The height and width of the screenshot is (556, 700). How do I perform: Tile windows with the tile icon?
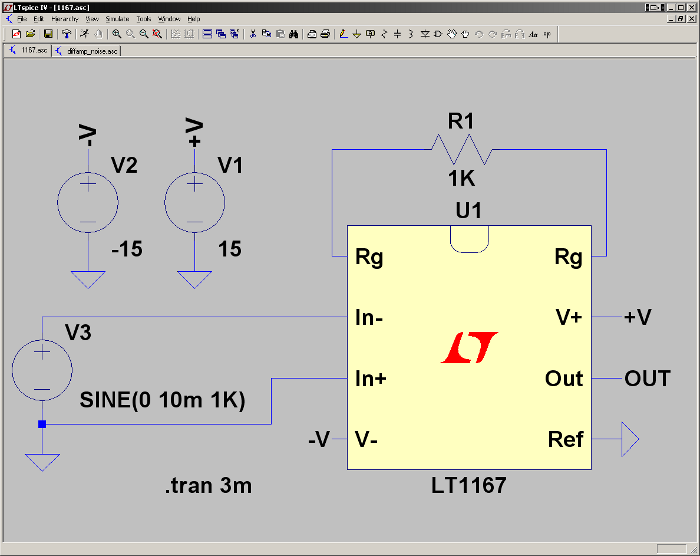tap(207, 34)
